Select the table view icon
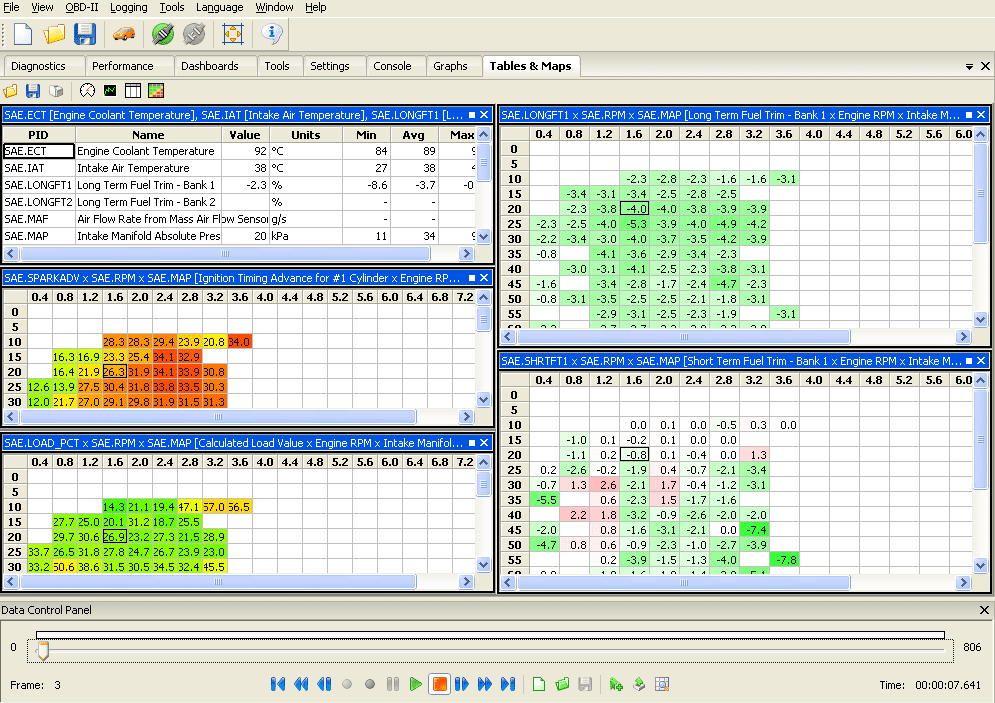The height and width of the screenshot is (703, 995). coord(132,90)
